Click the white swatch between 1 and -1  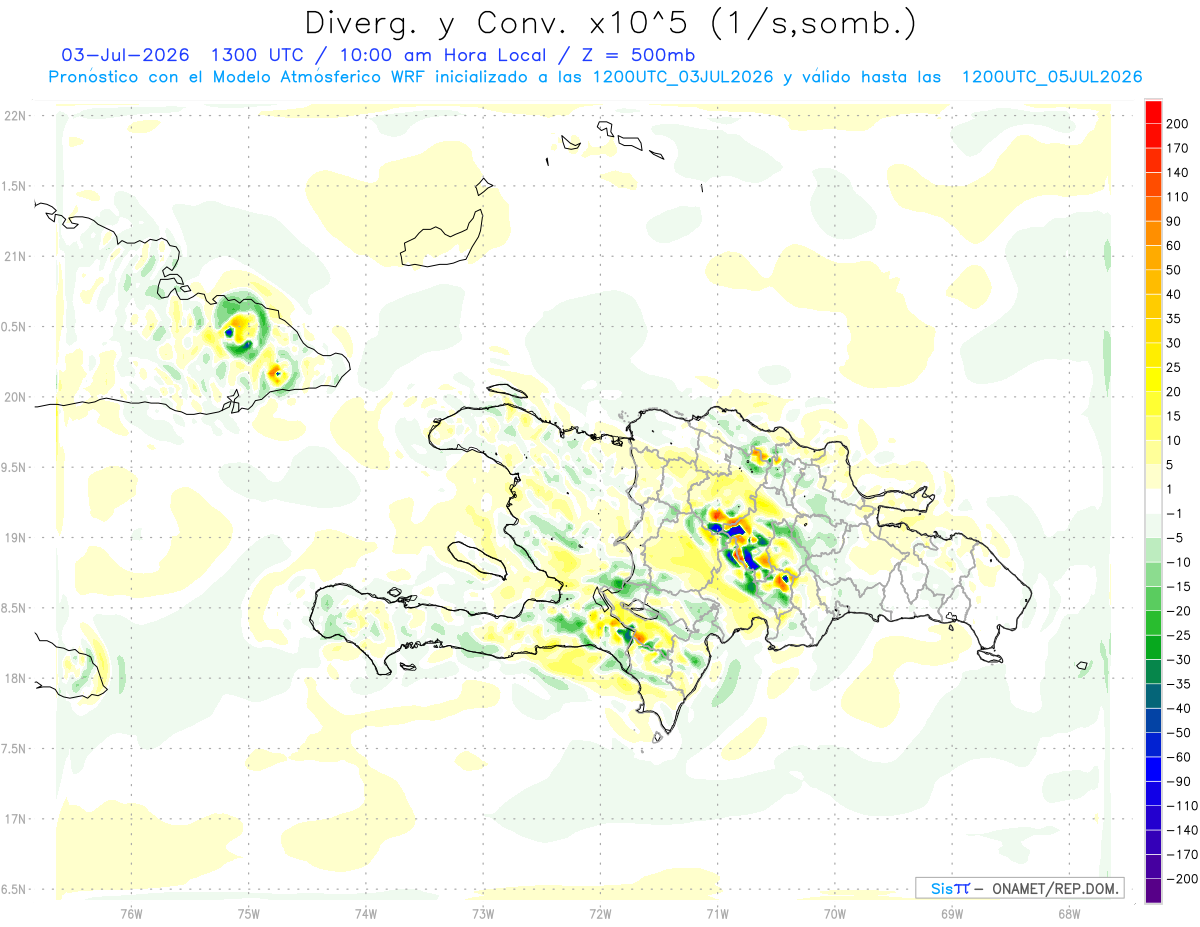1153,501
